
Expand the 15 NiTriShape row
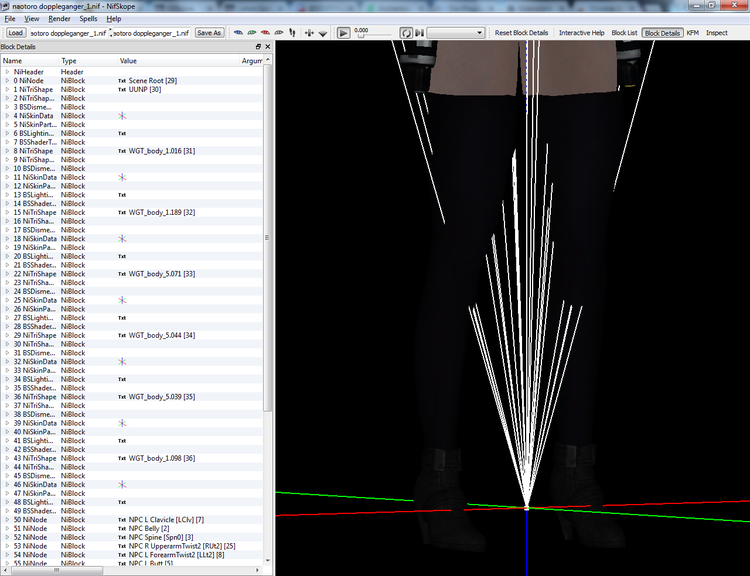[7, 212]
